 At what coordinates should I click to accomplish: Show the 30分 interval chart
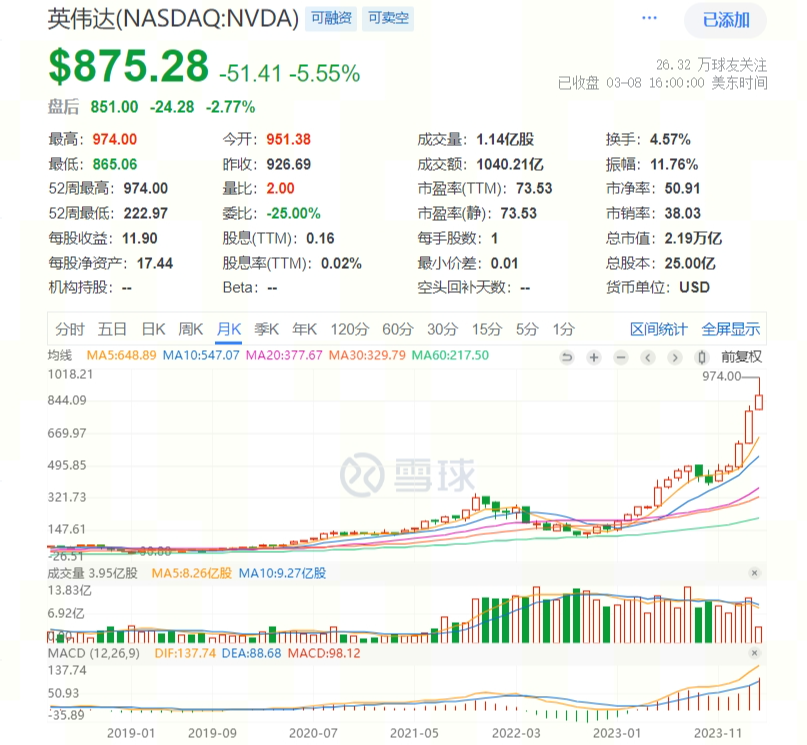point(443,329)
